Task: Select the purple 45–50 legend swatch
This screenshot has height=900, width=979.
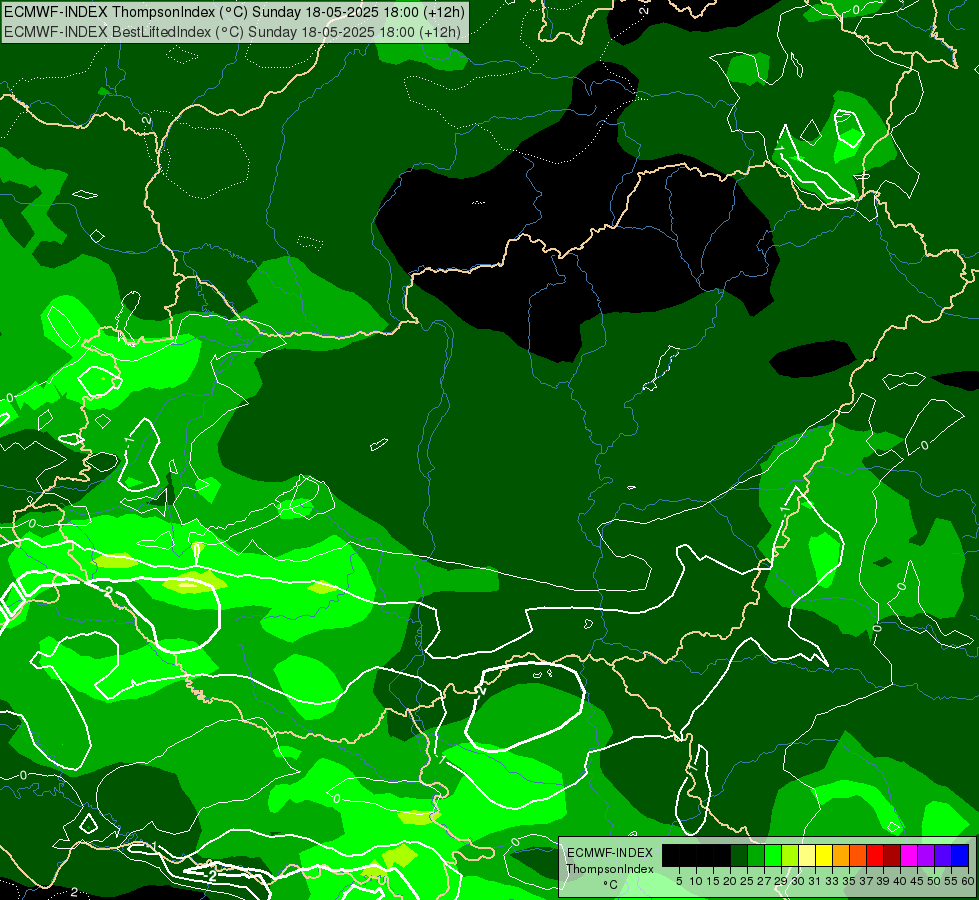Action: [926, 856]
